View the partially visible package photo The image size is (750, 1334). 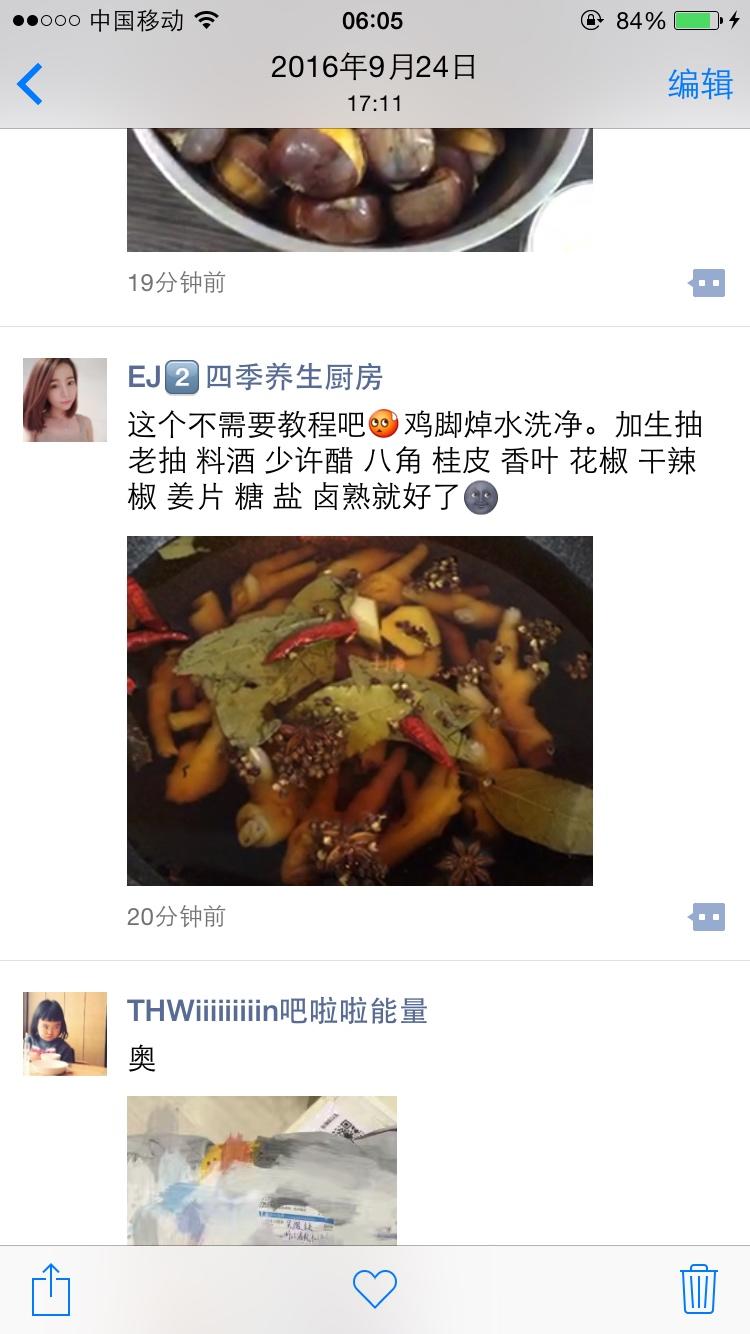262,1171
